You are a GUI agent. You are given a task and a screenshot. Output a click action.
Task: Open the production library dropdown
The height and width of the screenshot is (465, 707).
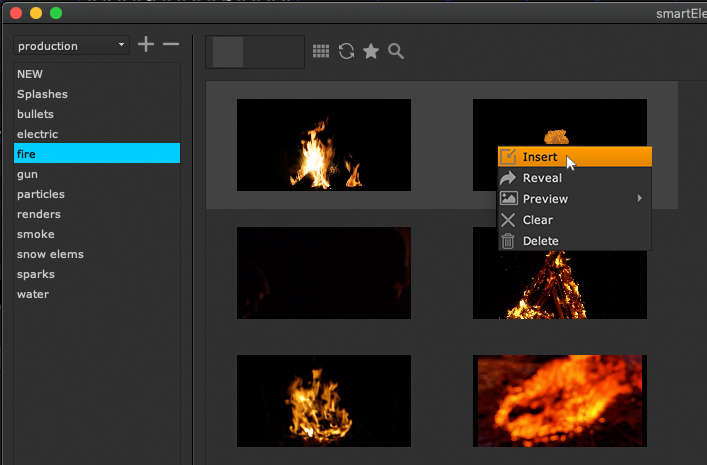coord(72,46)
